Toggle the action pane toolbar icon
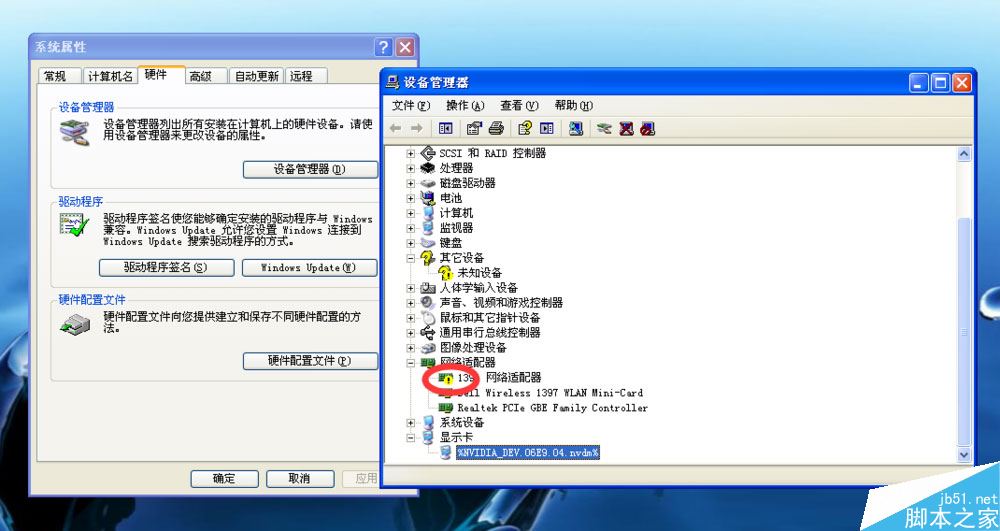This screenshot has width=1000, height=531. (547, 128)
